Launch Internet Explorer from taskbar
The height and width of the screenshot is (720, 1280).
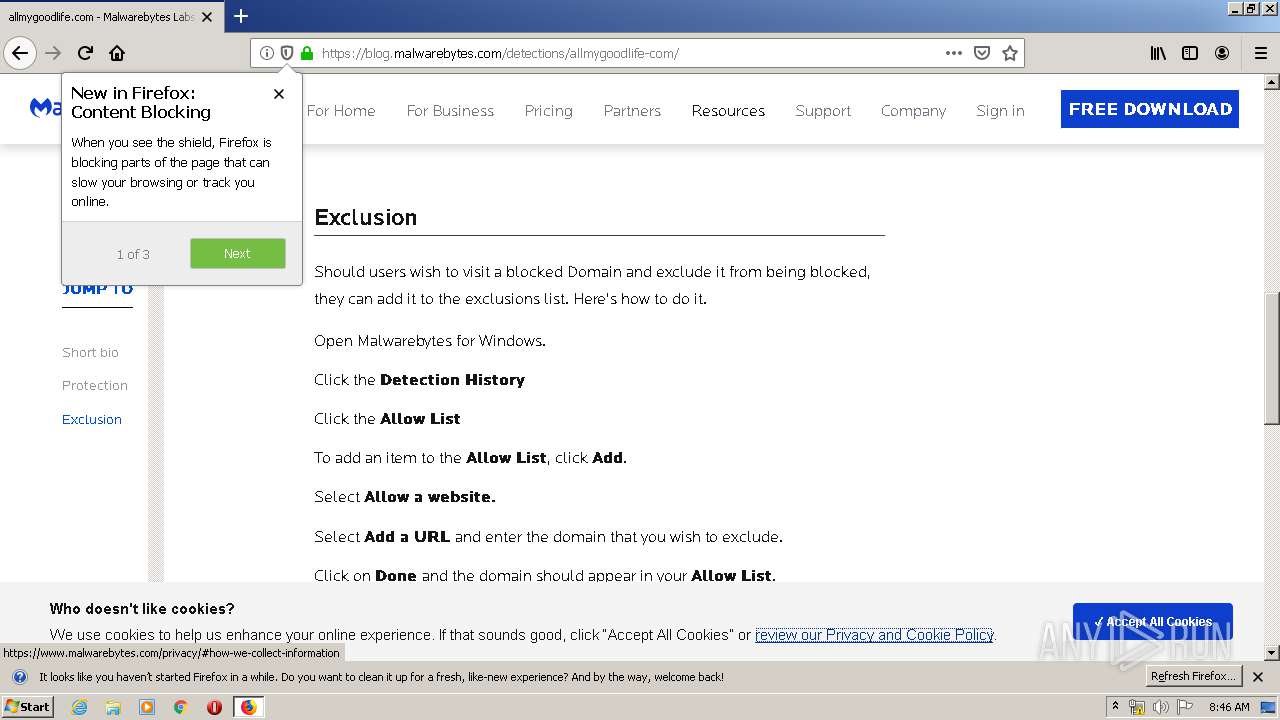point(79,707)
